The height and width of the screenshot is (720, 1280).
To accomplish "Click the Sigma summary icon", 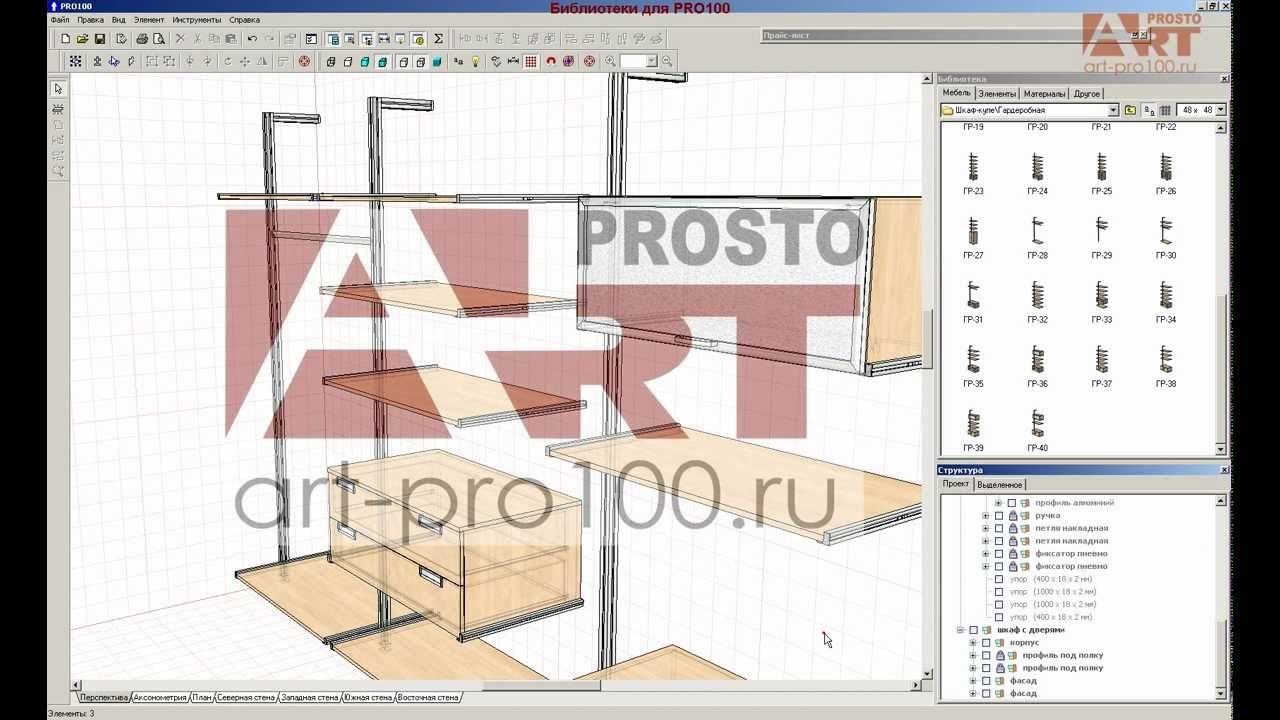I will [438, 39].
